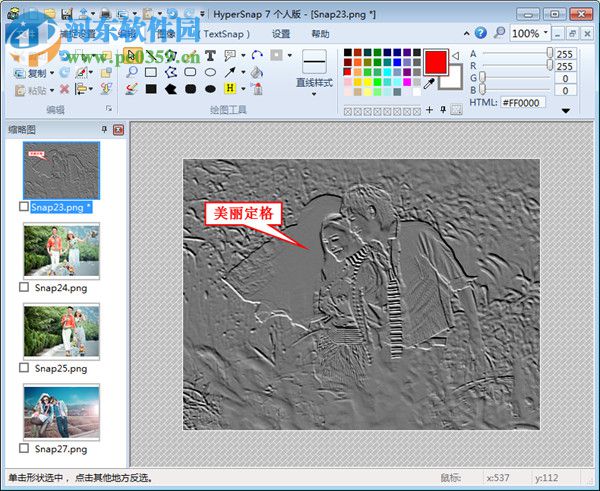
Task: Select the outline rounded rectangle tool
Action: 190,72
